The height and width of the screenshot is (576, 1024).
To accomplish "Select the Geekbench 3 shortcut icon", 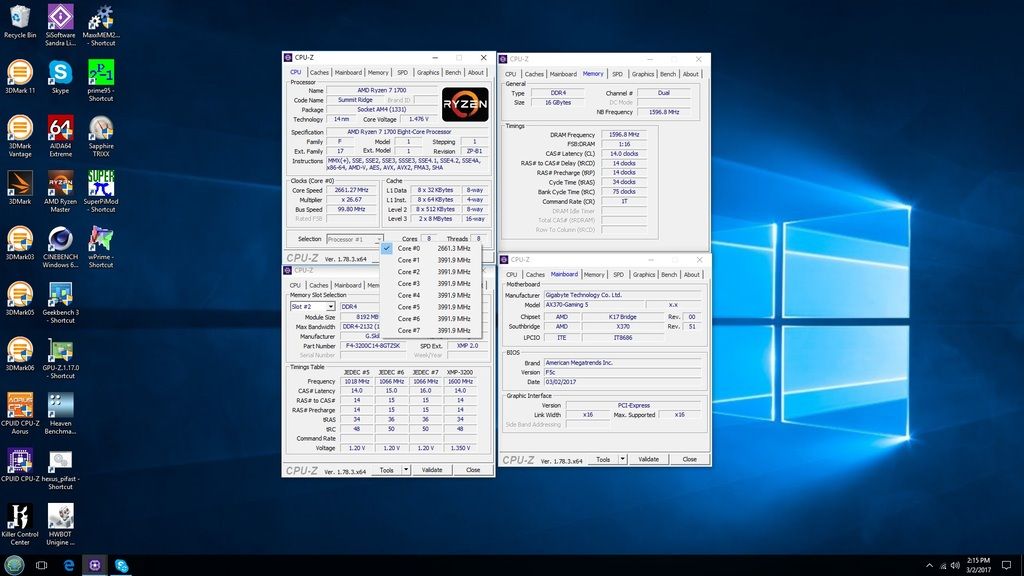I will click(60, 302).
